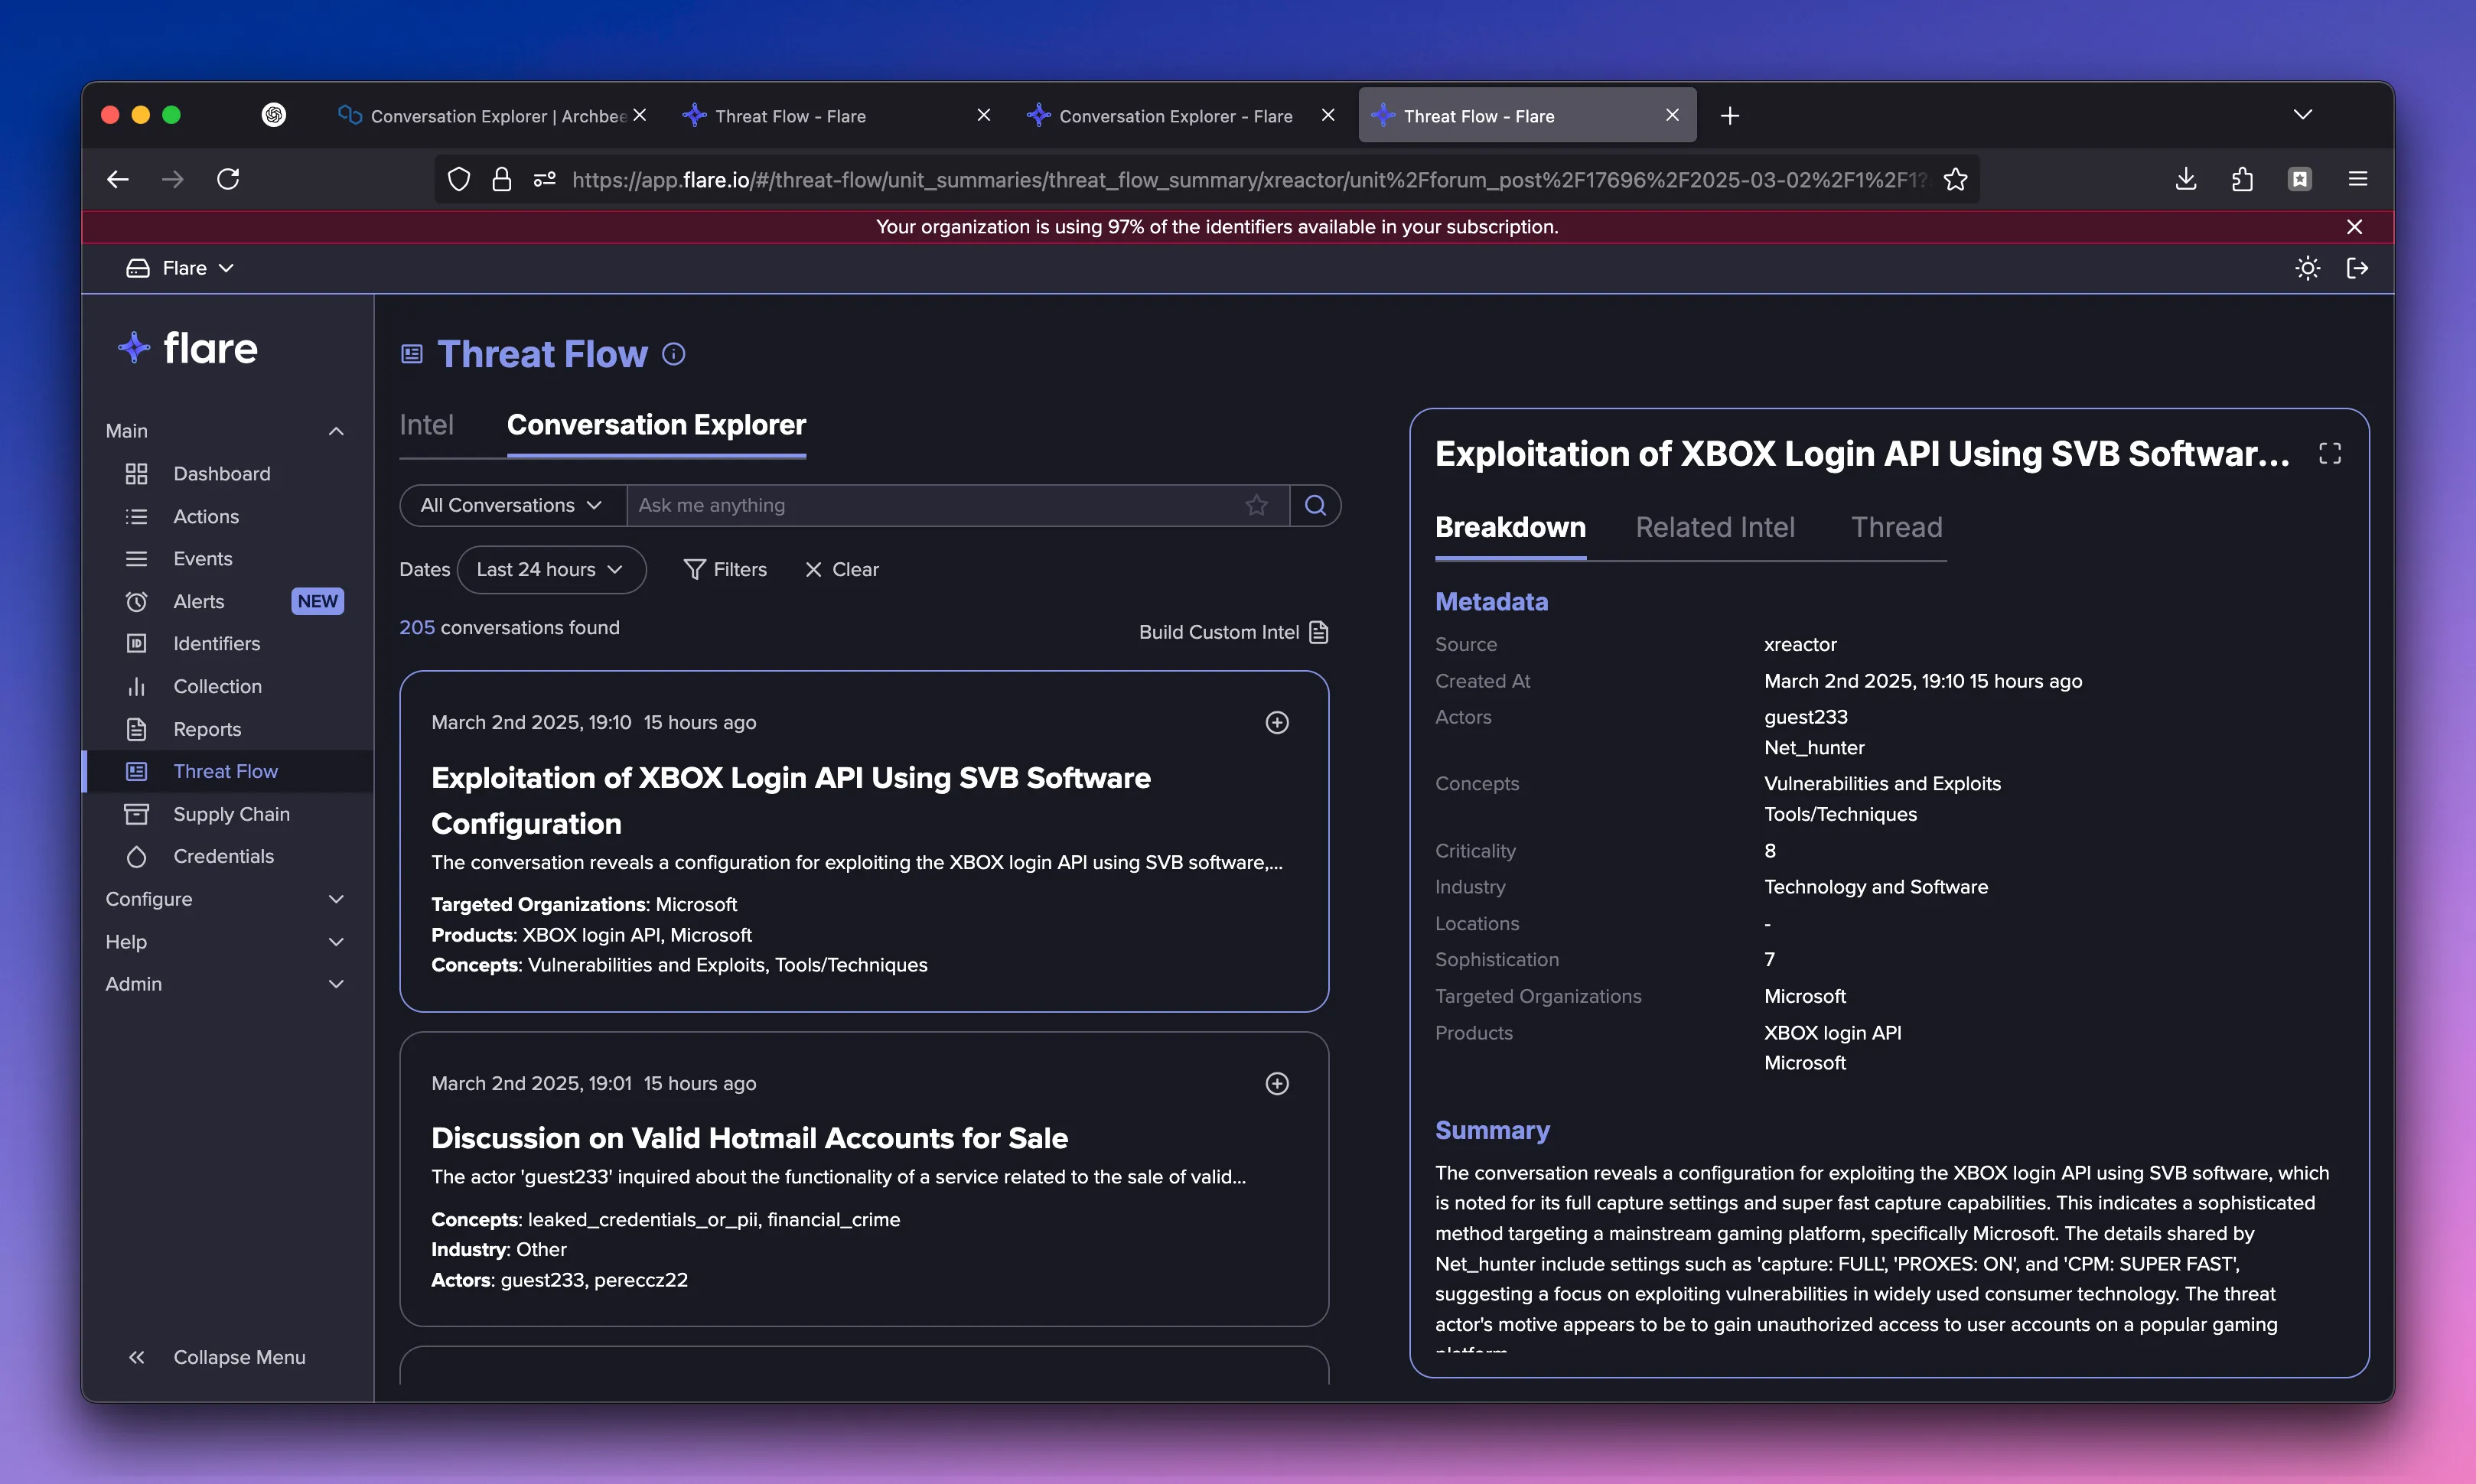Open the browser extensions puzzle icon

2242,179
